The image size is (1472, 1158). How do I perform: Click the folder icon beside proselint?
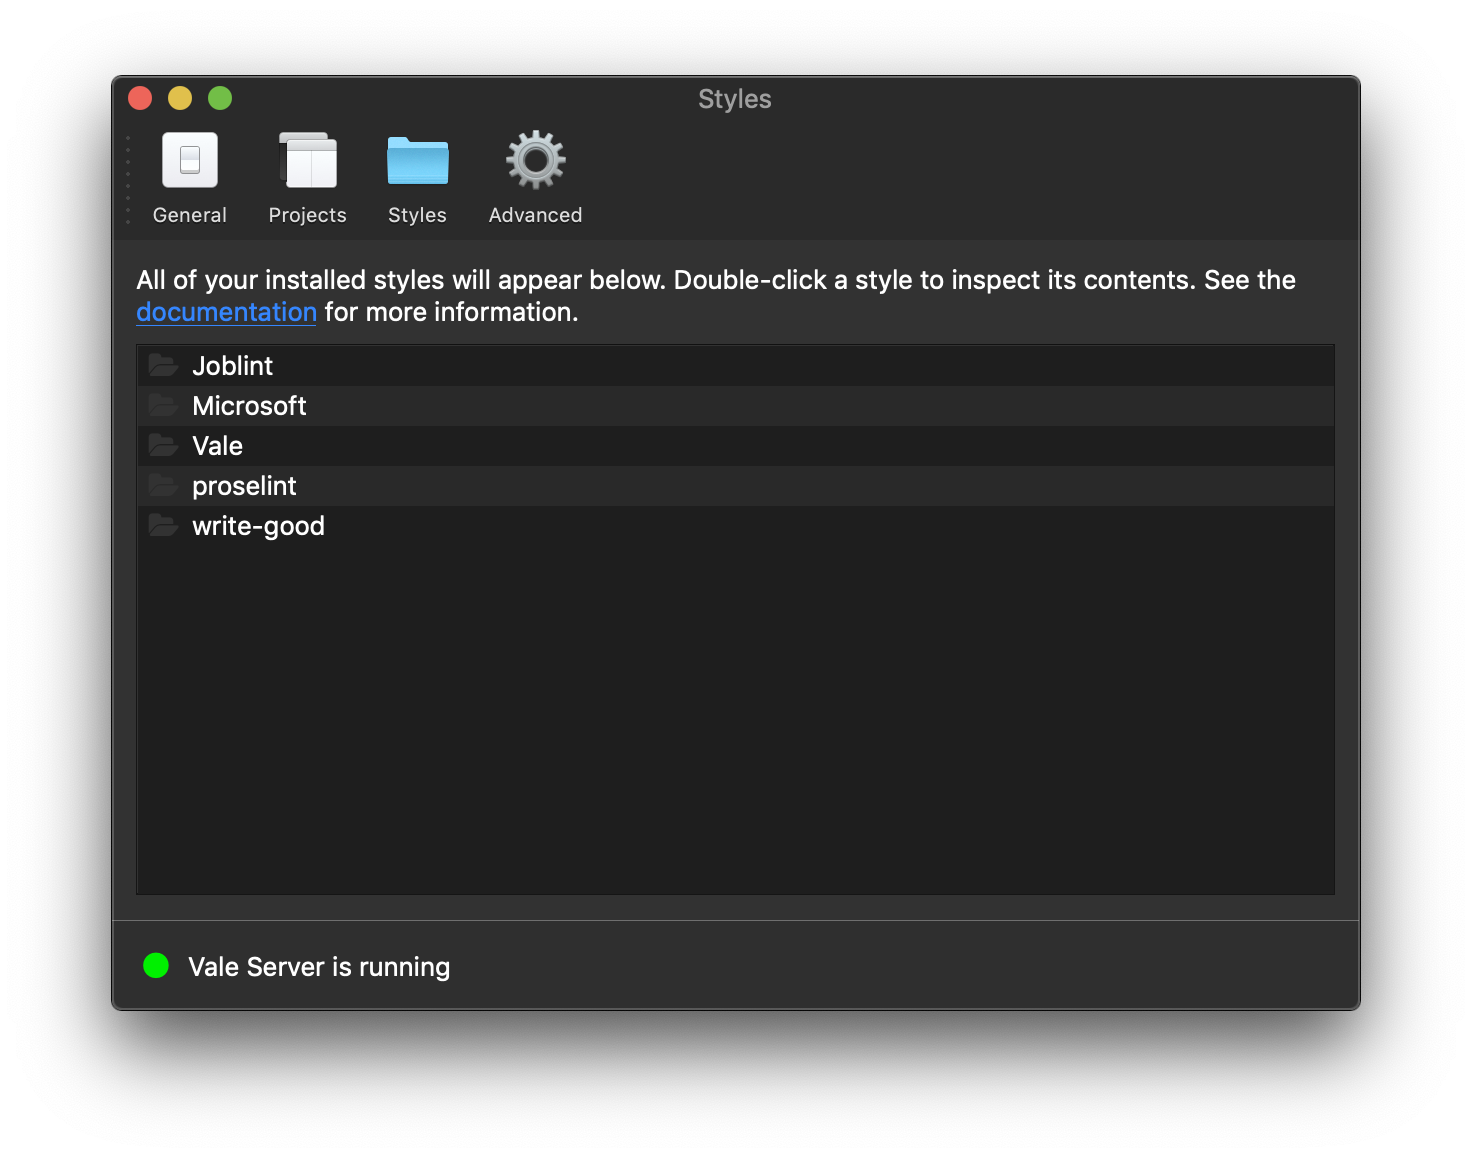pos(163,485)
